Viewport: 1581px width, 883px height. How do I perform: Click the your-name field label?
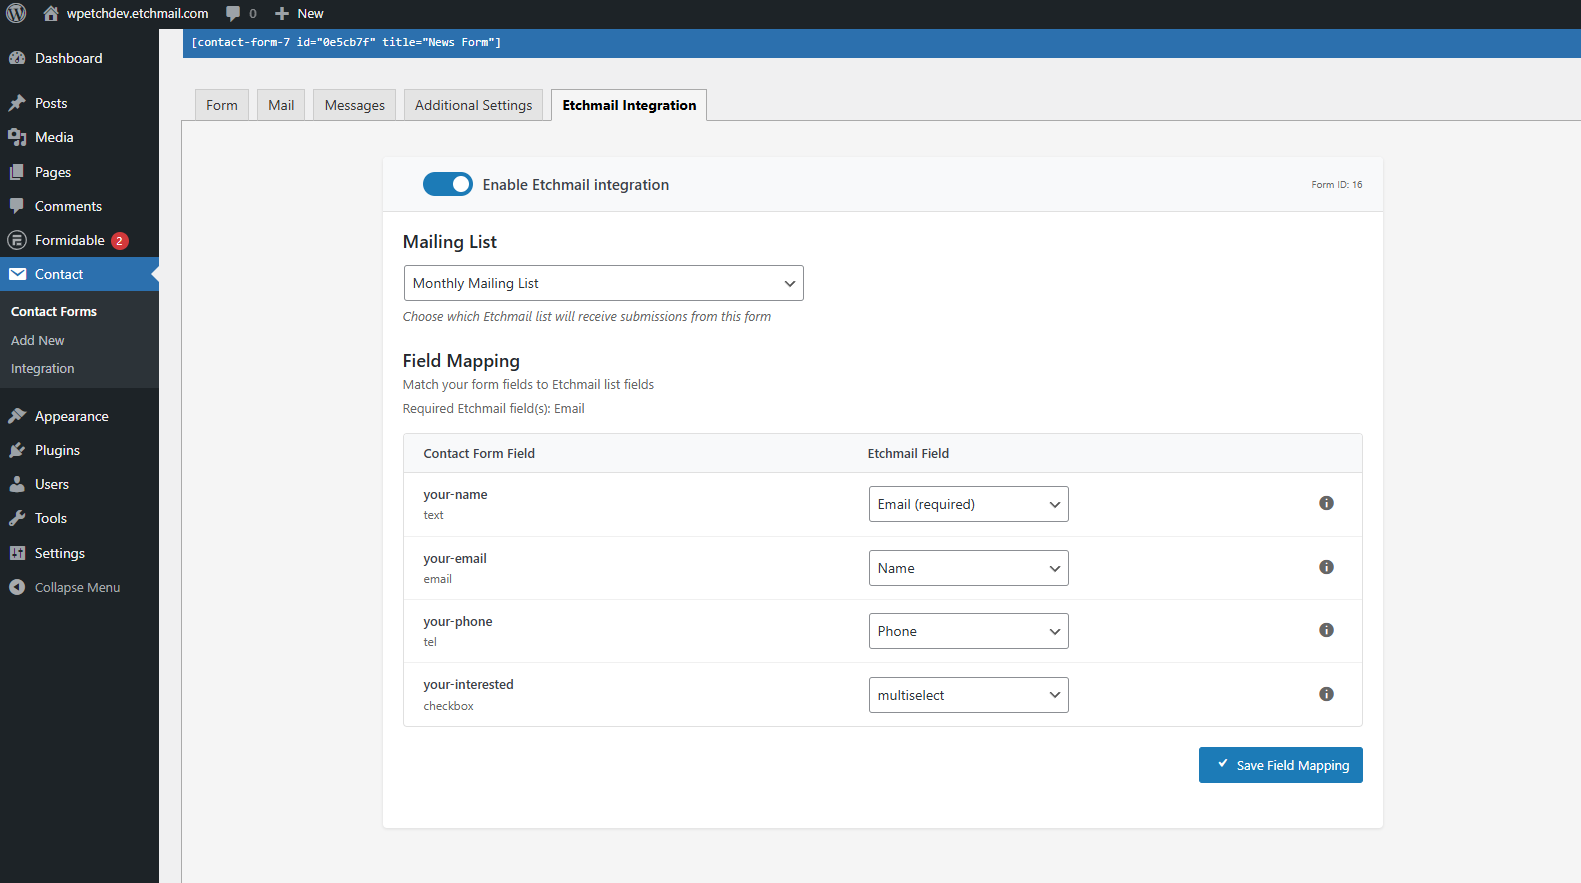[455, 494]
